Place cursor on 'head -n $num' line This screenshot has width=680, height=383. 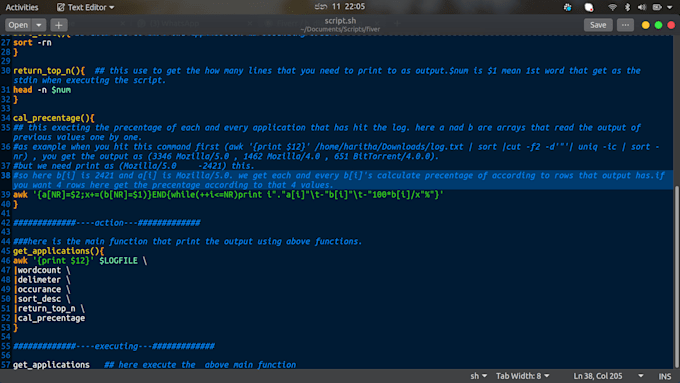(42, 90)
